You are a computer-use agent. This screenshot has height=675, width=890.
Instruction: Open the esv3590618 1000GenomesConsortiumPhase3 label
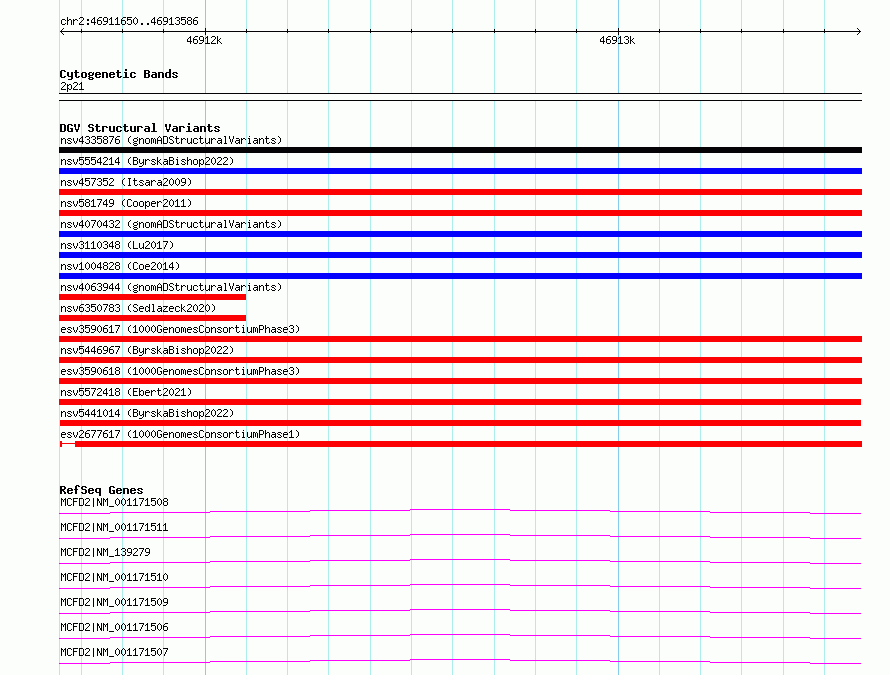pyautogui.click(x=180, y=371)
